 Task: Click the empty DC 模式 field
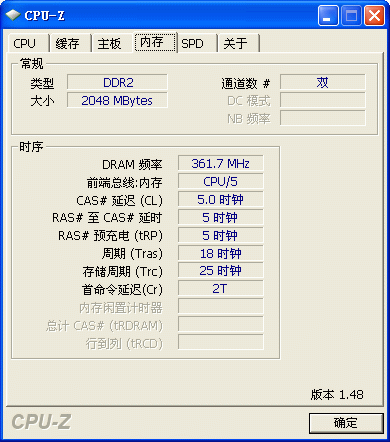[322, 100]
